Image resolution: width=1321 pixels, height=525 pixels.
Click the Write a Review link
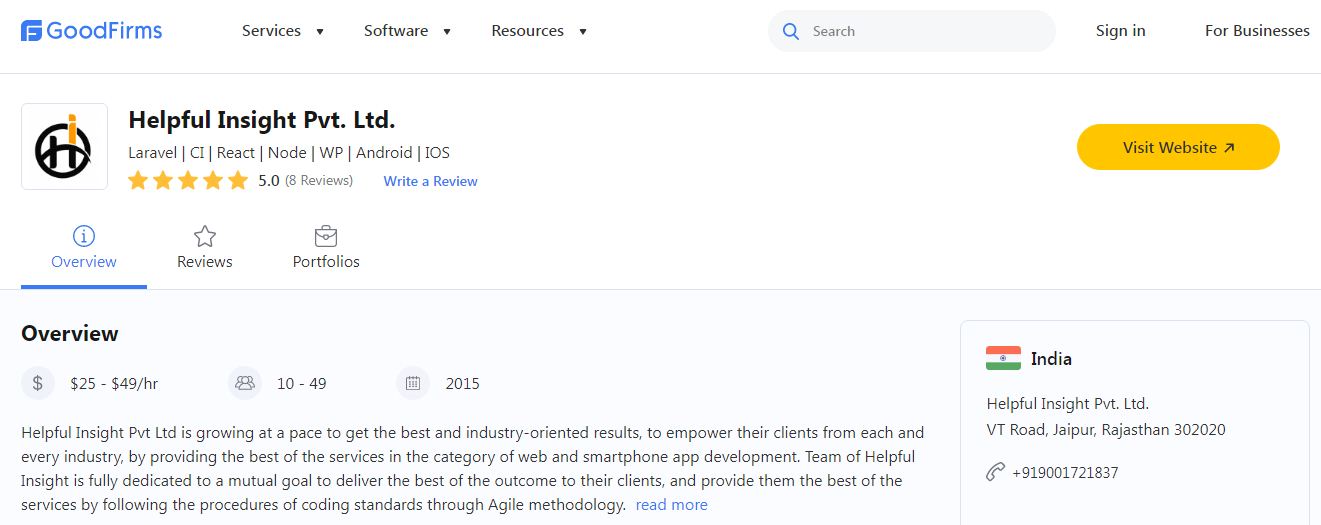coord(431,181)
